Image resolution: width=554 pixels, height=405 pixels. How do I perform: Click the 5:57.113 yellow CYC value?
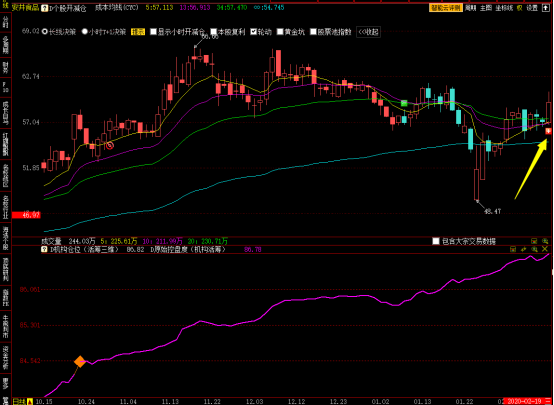tap(159, 8)
